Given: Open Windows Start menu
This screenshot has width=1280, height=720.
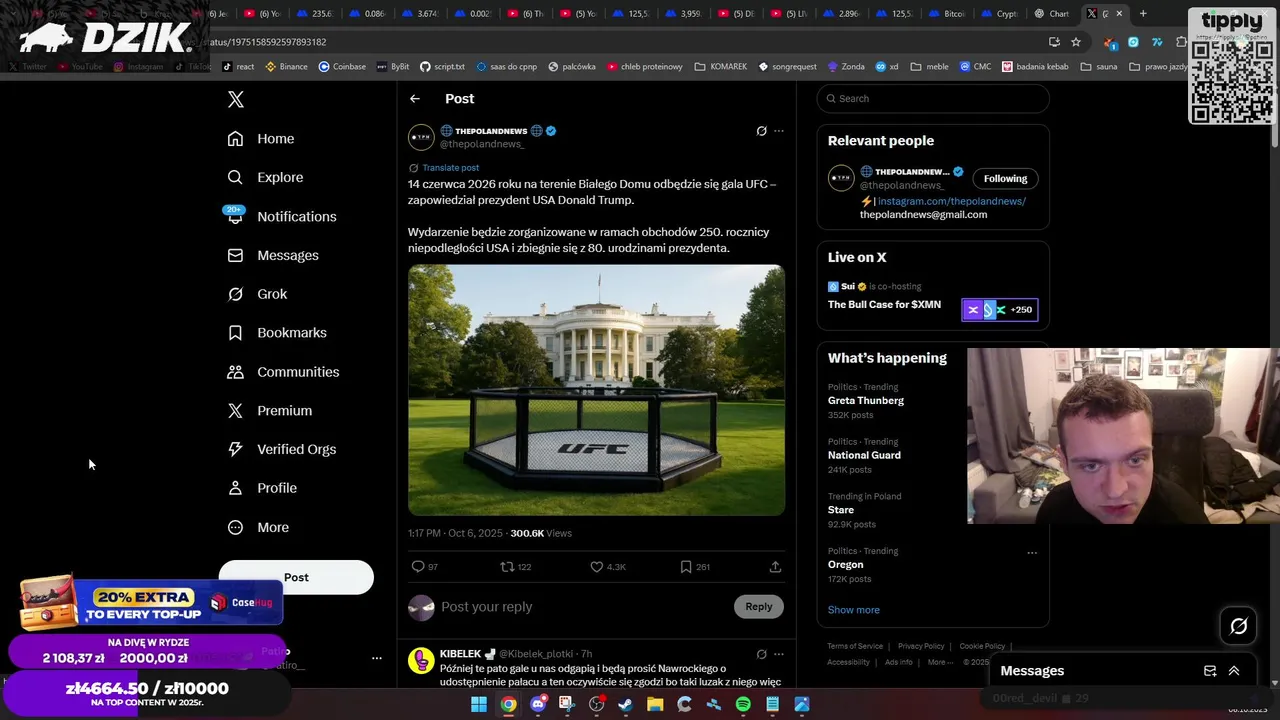Looking at the screenshot, I should (x=479, y=704).
